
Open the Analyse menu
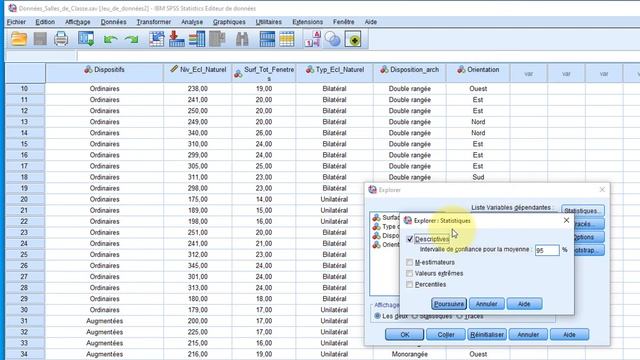tap(192, 22)
